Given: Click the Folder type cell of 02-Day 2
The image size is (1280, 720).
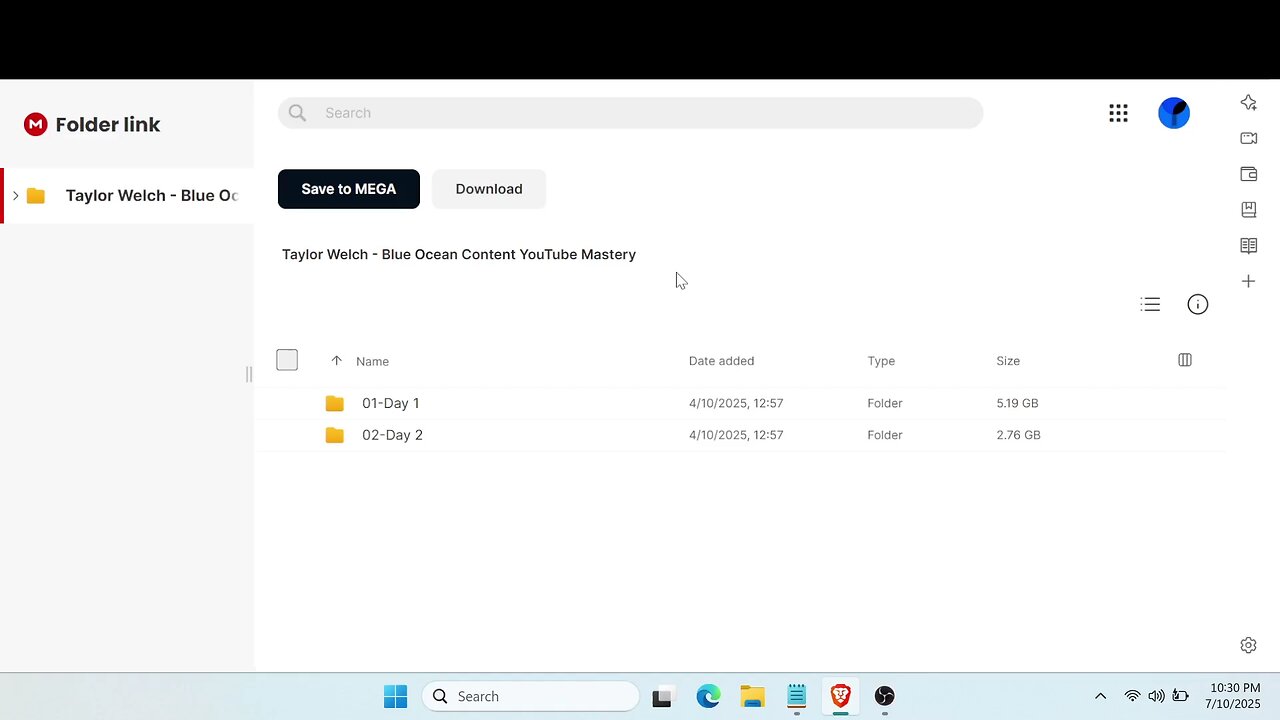Looking at the screenshot, I should pyautogui.click(x=885, y=435).
